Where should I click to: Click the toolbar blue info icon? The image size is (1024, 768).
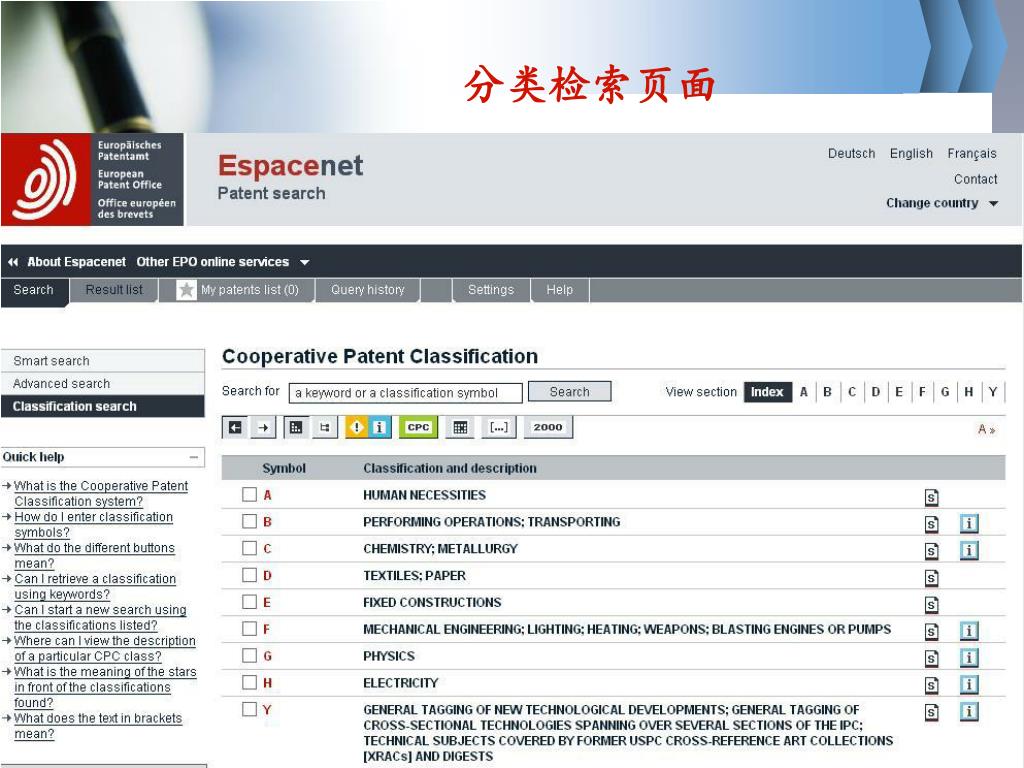coord(379,428)
